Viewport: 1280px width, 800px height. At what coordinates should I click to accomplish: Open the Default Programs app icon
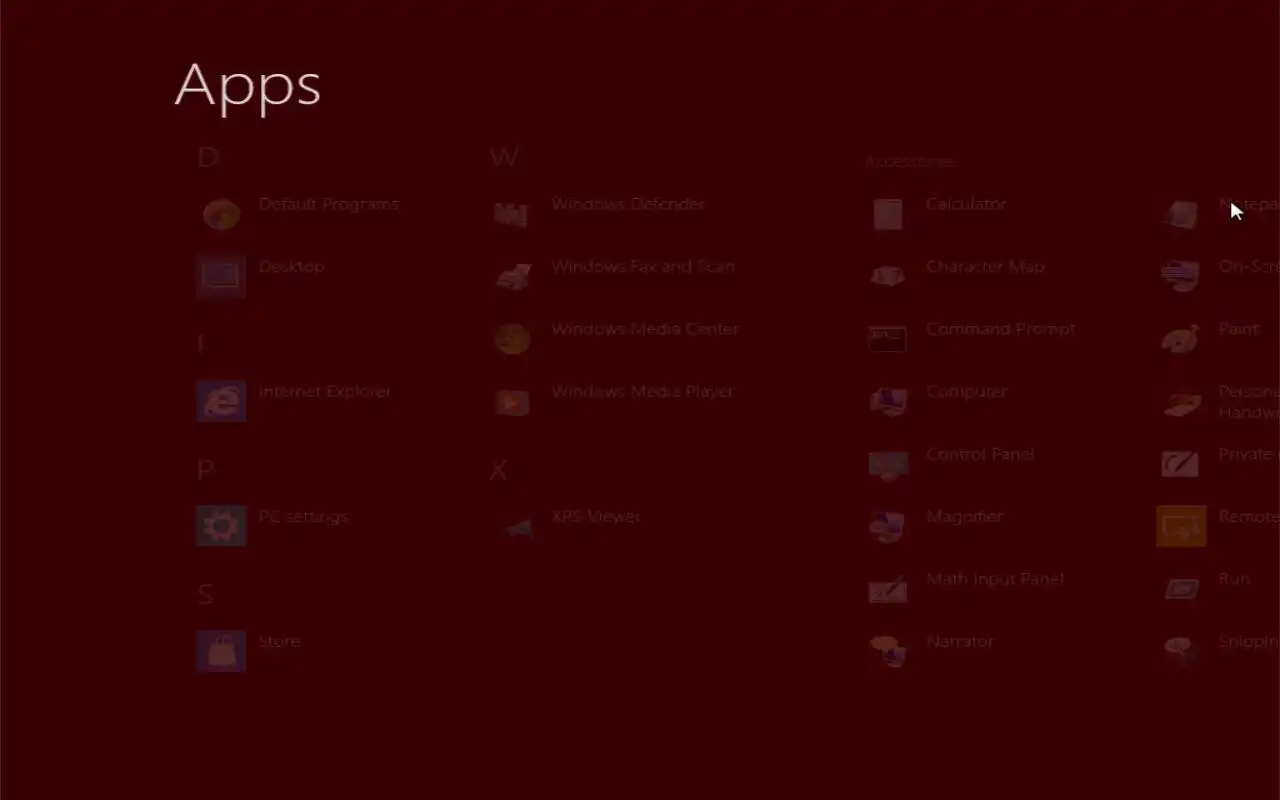(x=221, y=214)
